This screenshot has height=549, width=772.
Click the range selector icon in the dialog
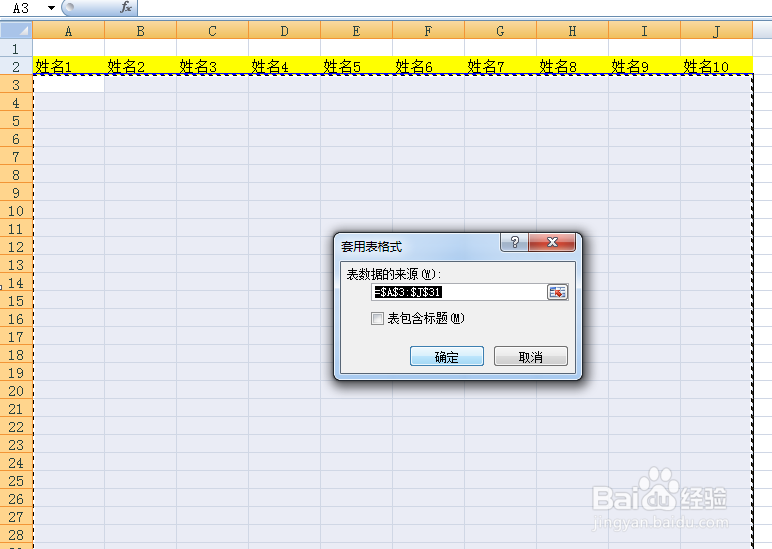[557, 292]
